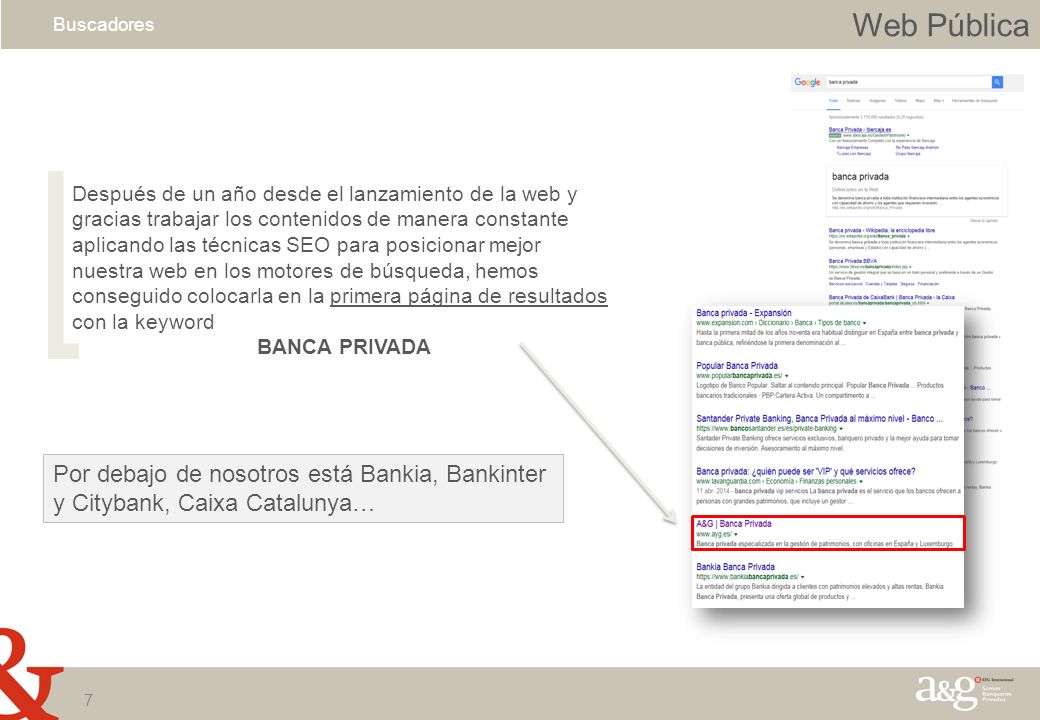Open the Banca Privada BBVA result

[852, 261]
